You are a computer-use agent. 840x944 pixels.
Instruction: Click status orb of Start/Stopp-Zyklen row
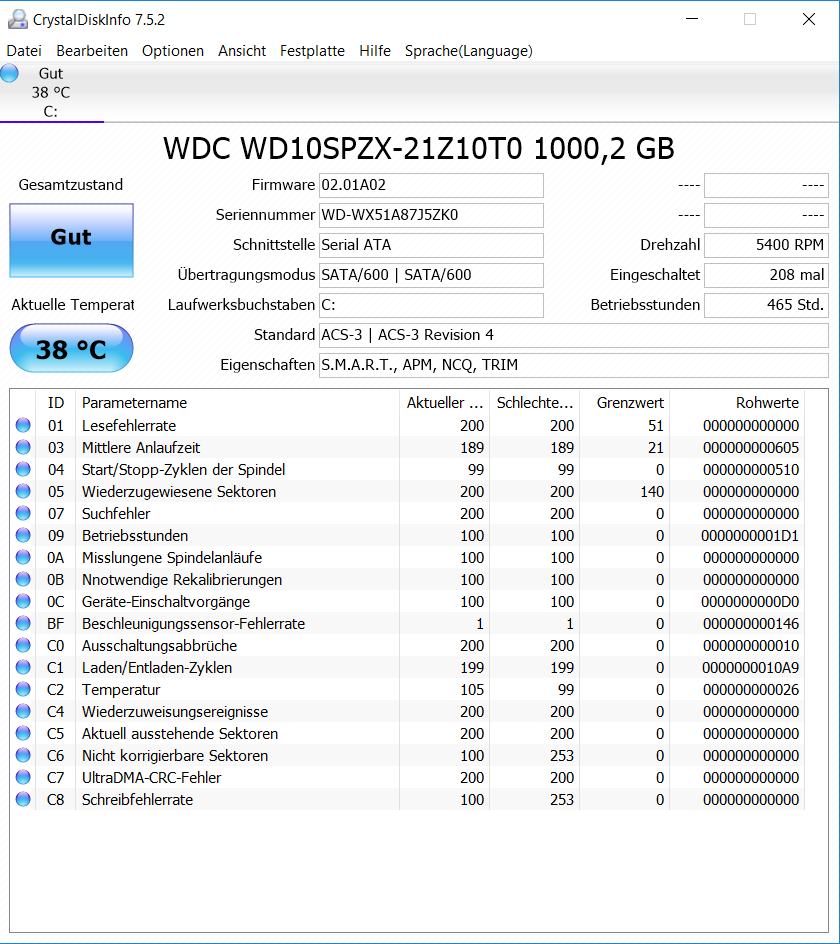(23, 469)
